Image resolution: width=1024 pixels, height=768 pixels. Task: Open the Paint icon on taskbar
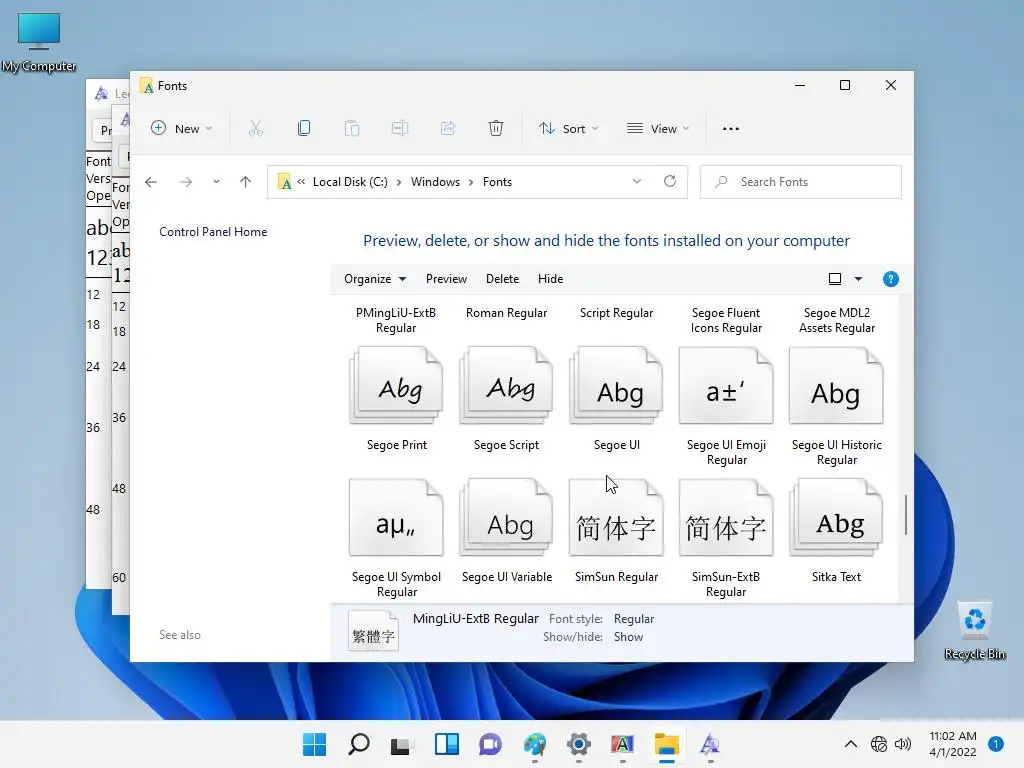pyautogui.click(x=535, y=744)
